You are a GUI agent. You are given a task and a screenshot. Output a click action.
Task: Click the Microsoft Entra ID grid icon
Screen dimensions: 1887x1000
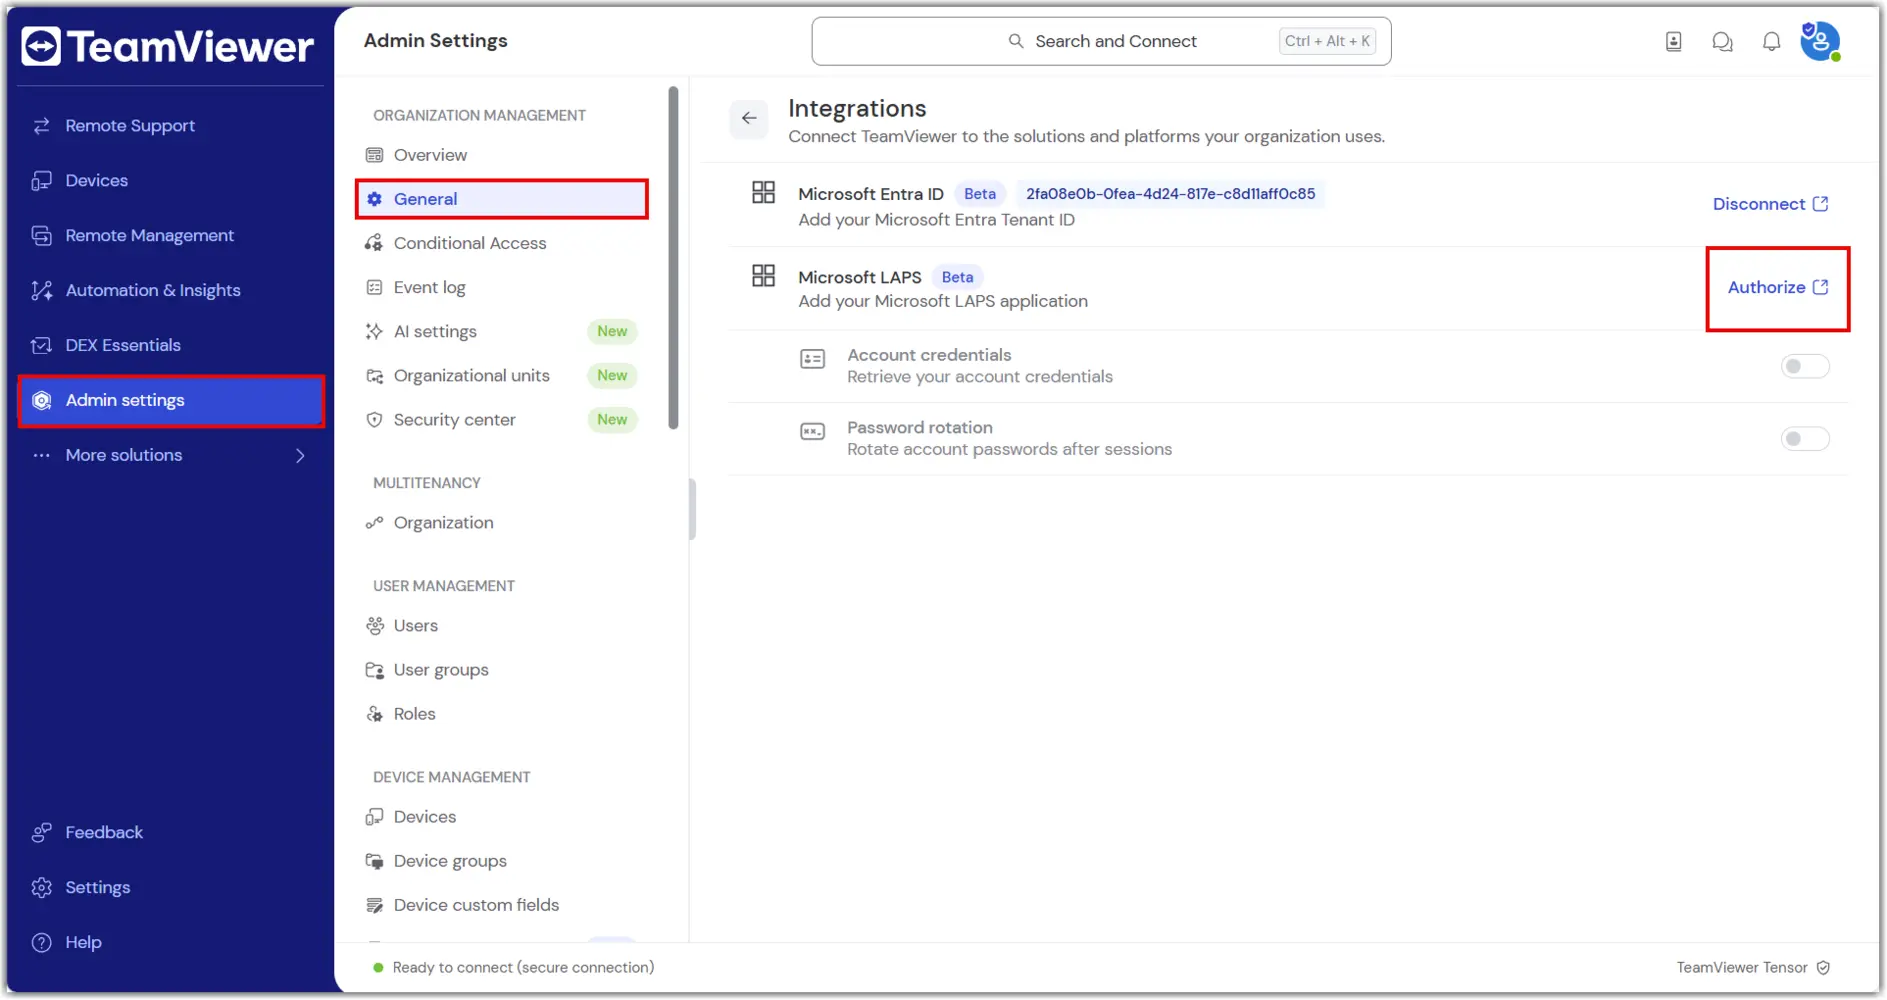point(763,192)
